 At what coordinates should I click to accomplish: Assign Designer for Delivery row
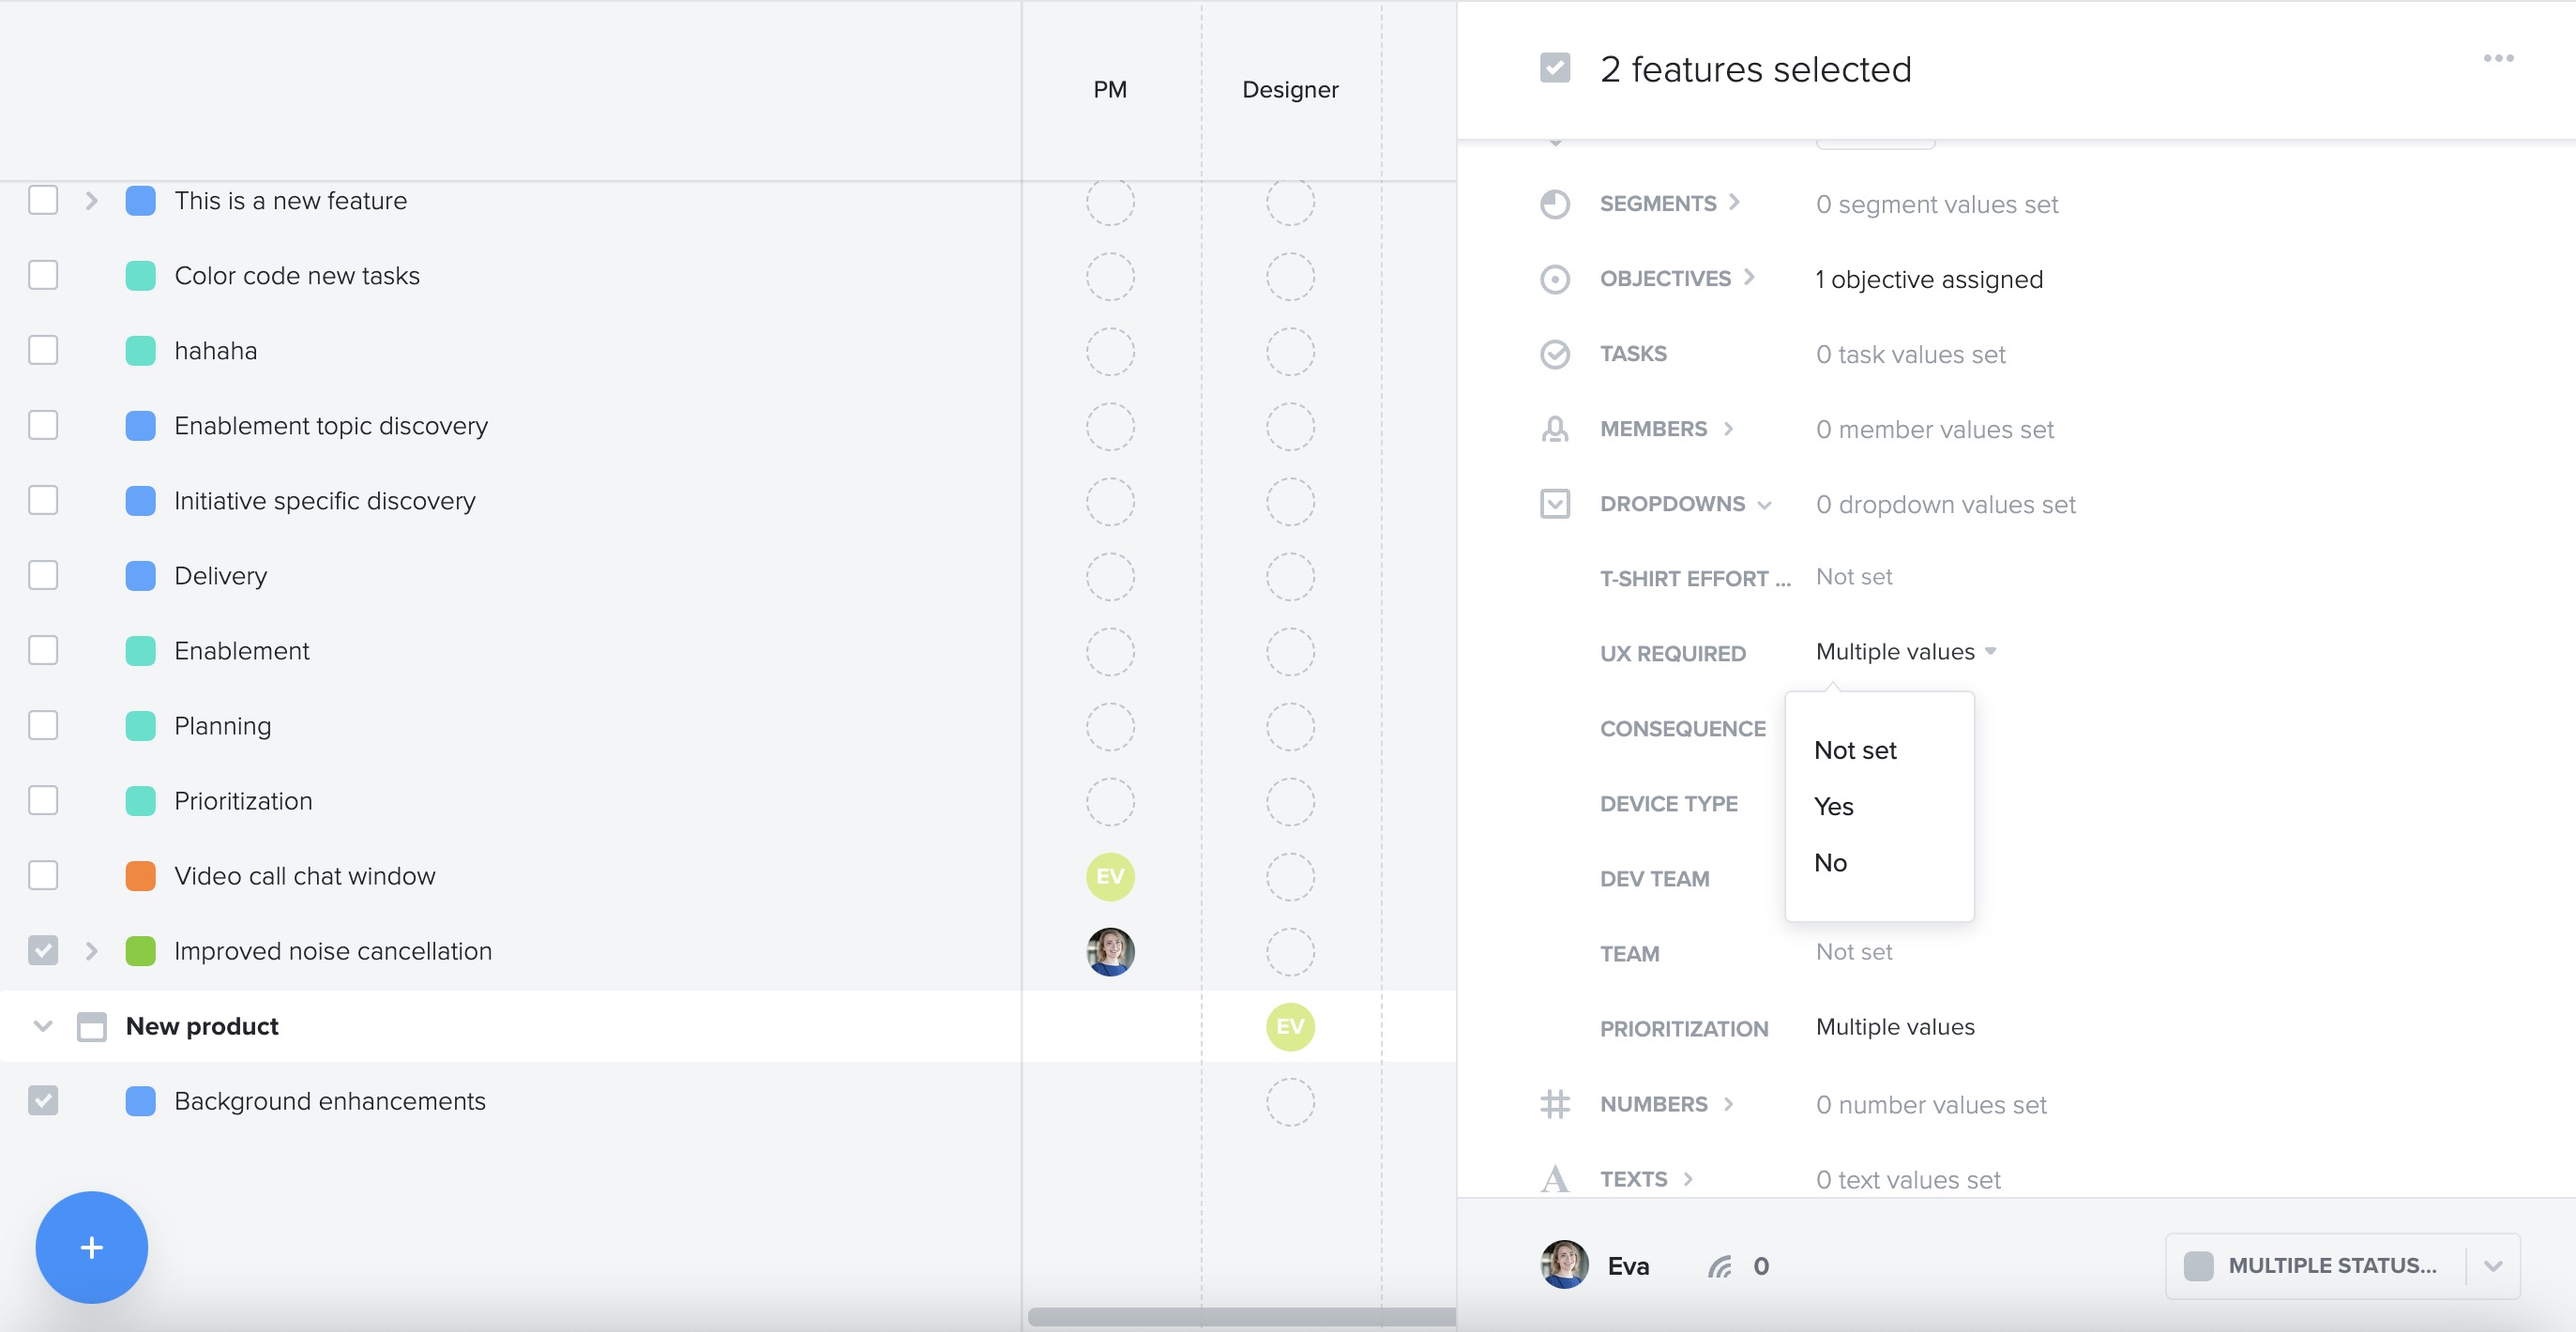point(1290,577)
